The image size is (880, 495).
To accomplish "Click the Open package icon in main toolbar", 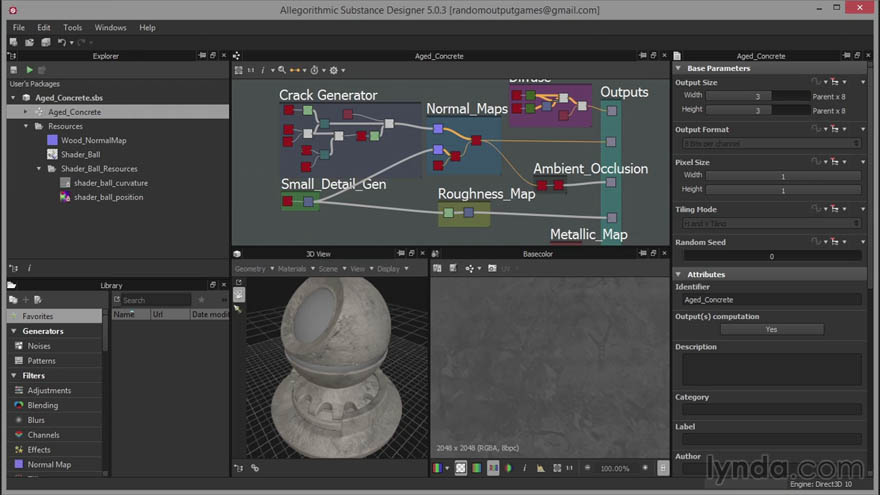I will (29, 42).
